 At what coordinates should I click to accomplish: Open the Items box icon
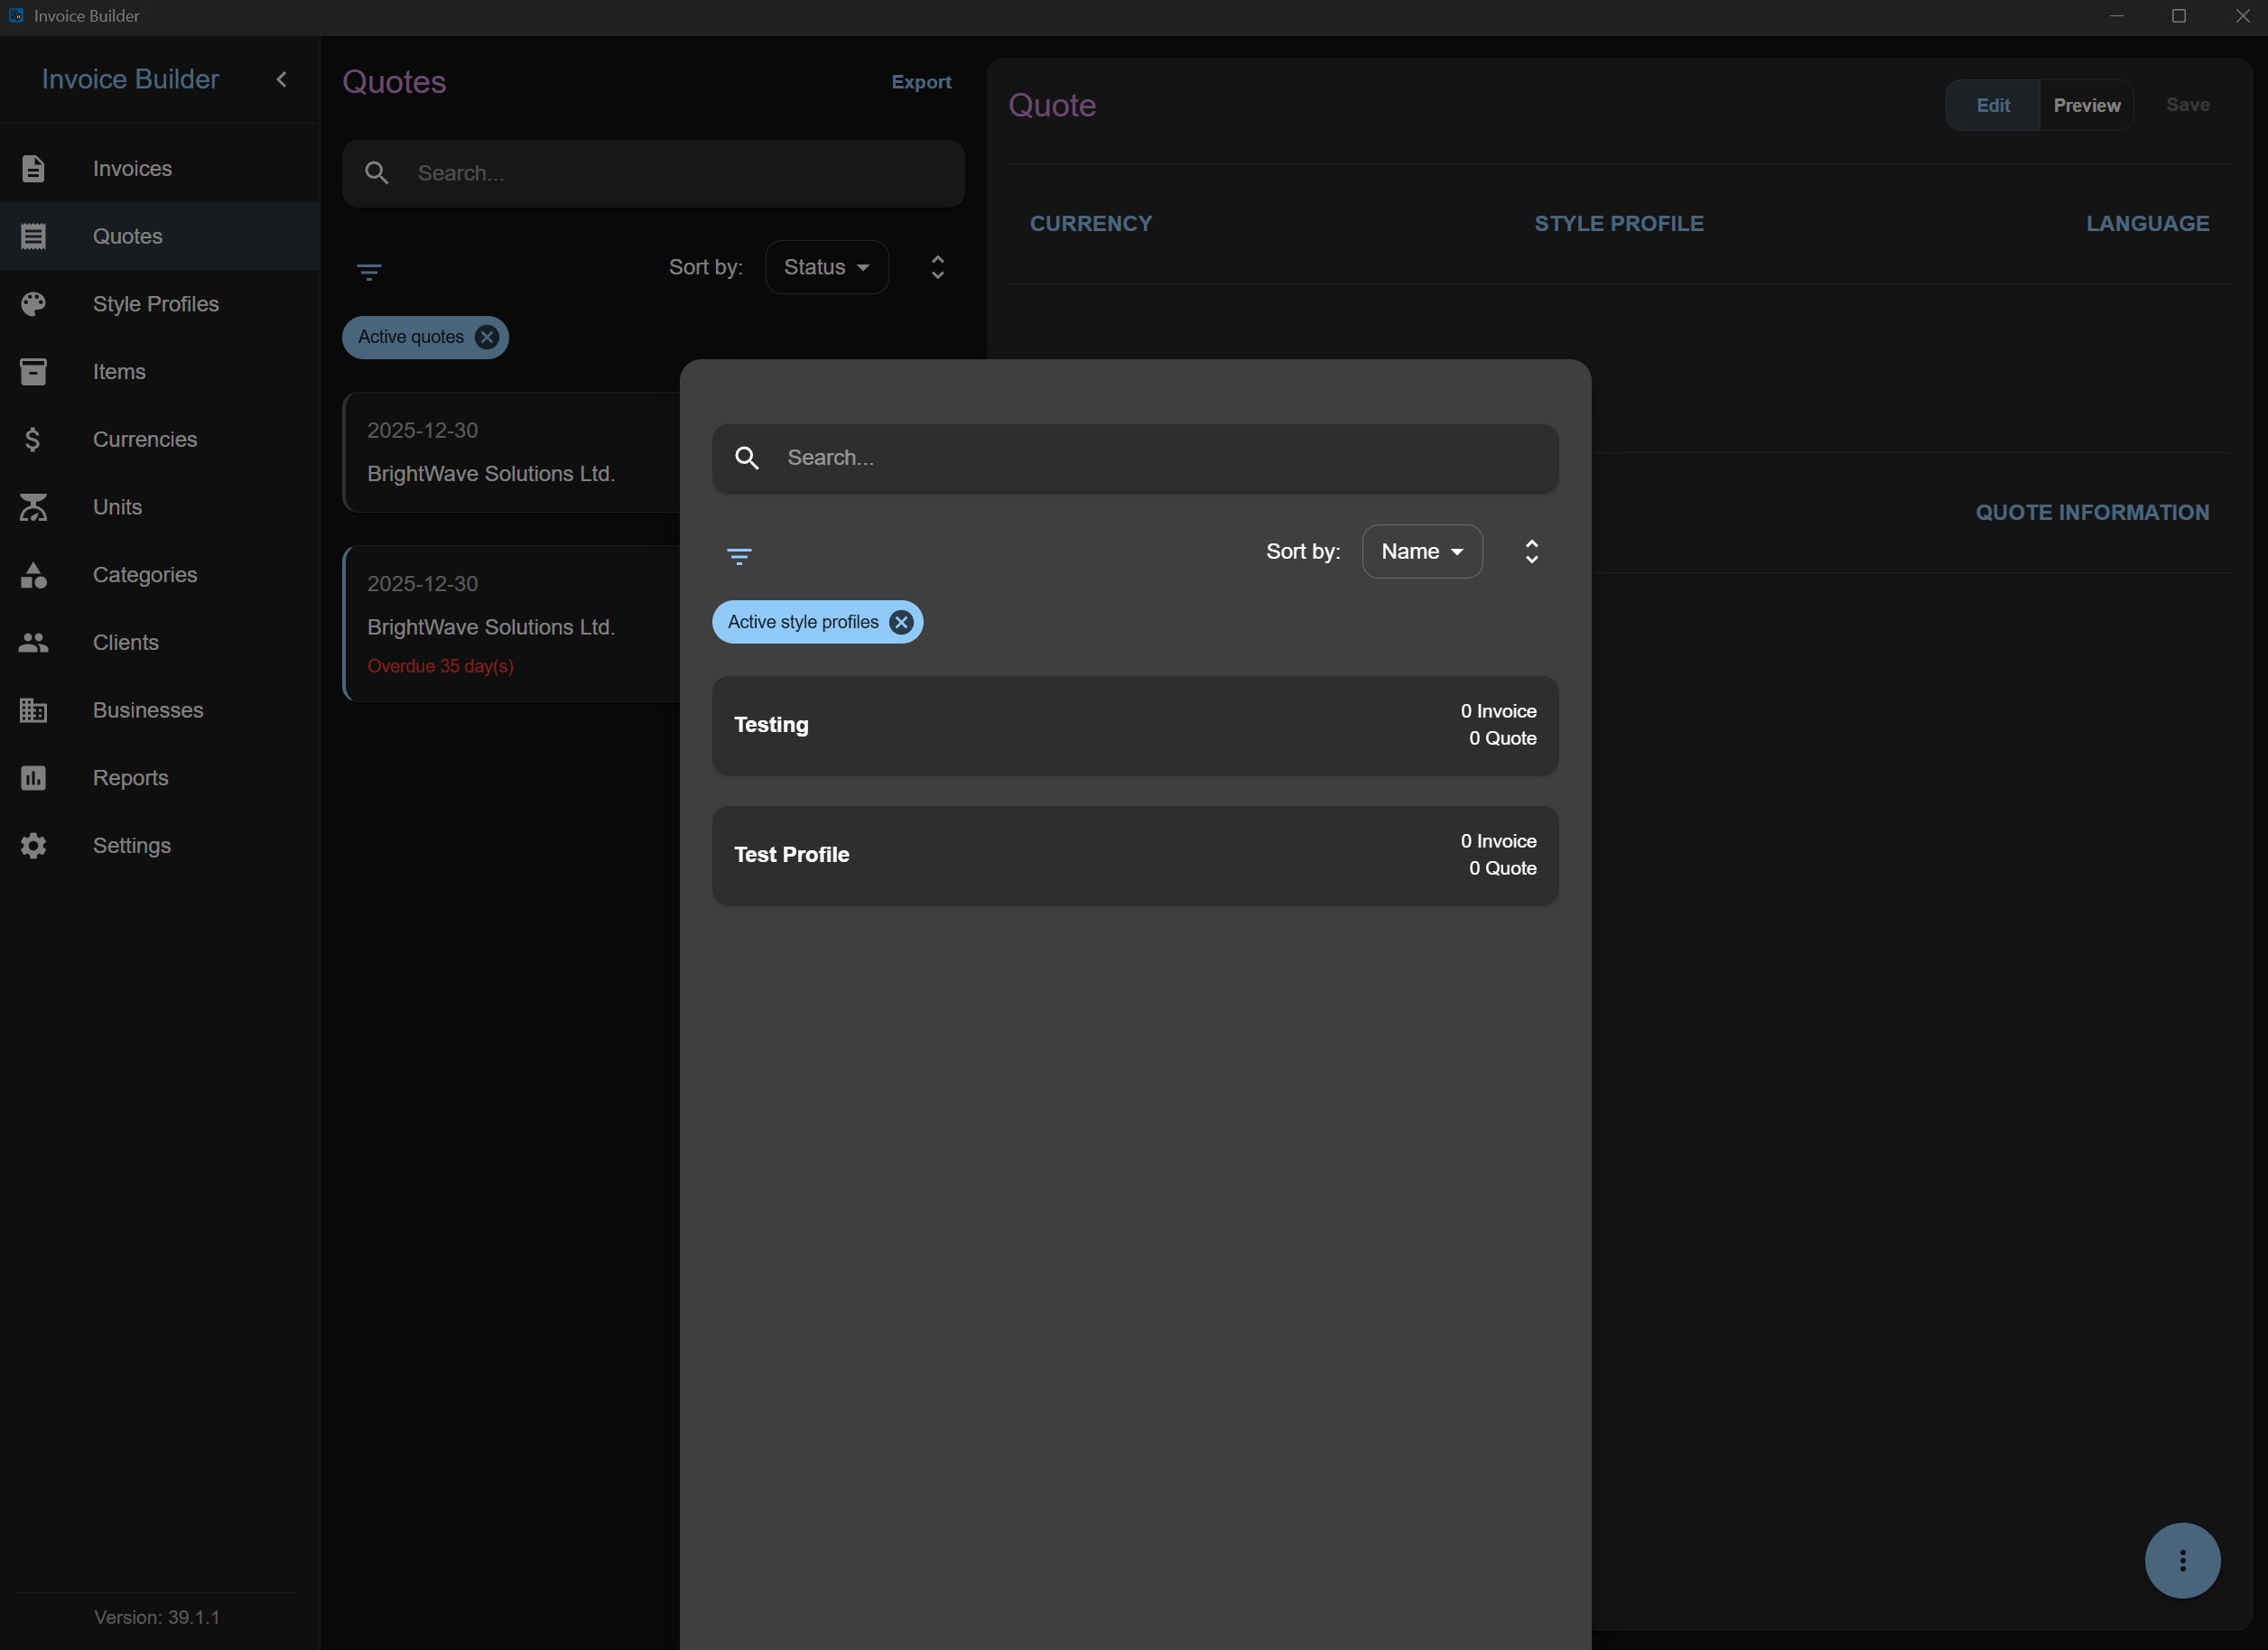(33, 372)
